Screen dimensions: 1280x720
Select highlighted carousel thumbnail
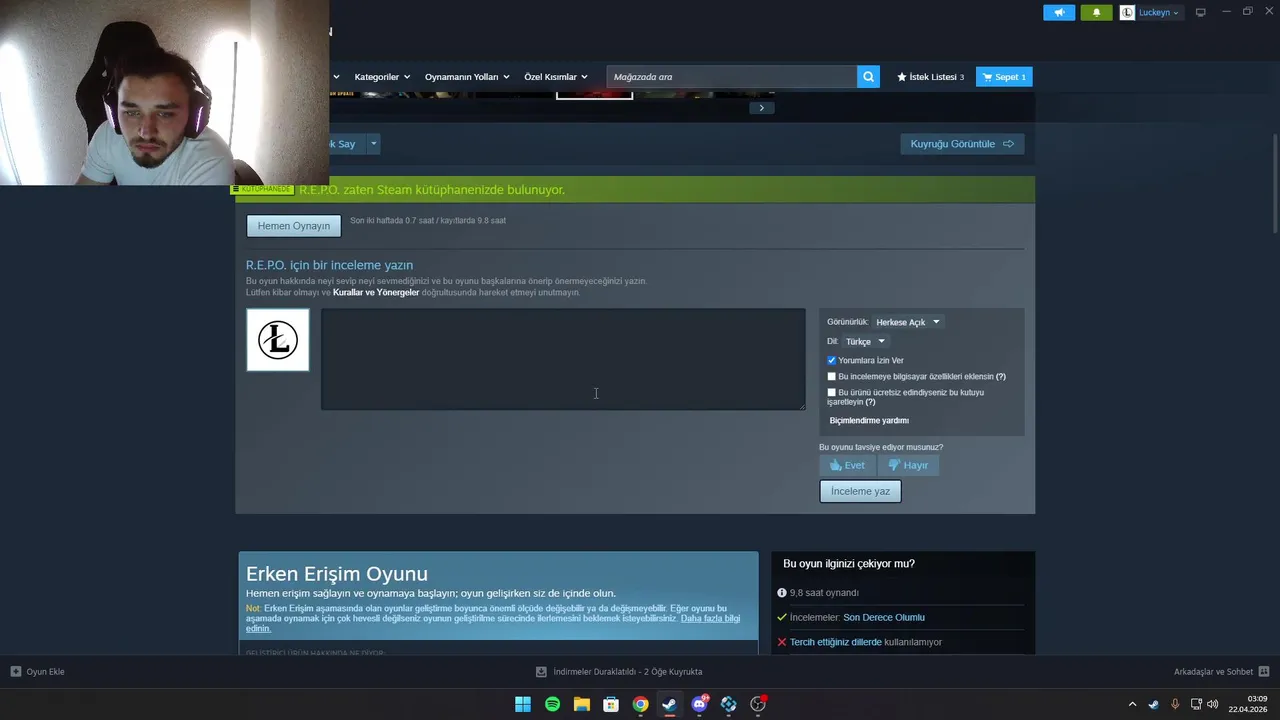tap(594, 96)
